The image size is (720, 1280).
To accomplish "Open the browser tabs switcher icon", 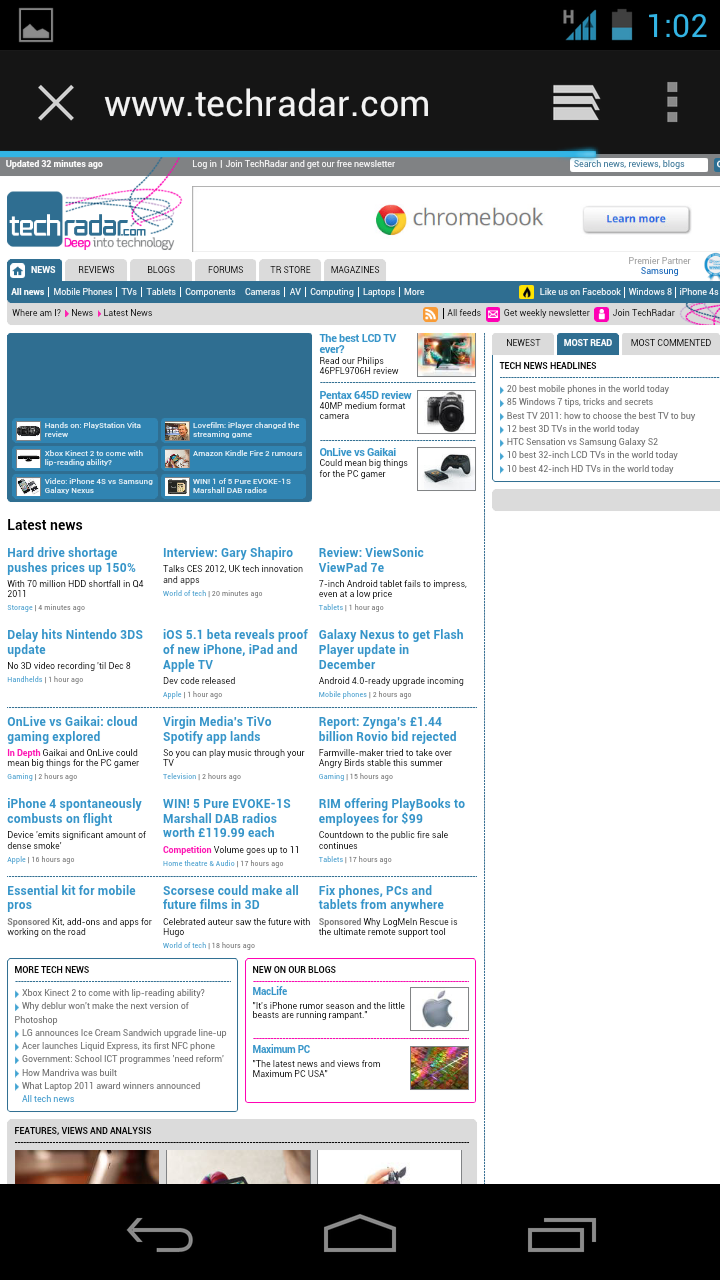I will pyautogui.click(x=577, y=103).
